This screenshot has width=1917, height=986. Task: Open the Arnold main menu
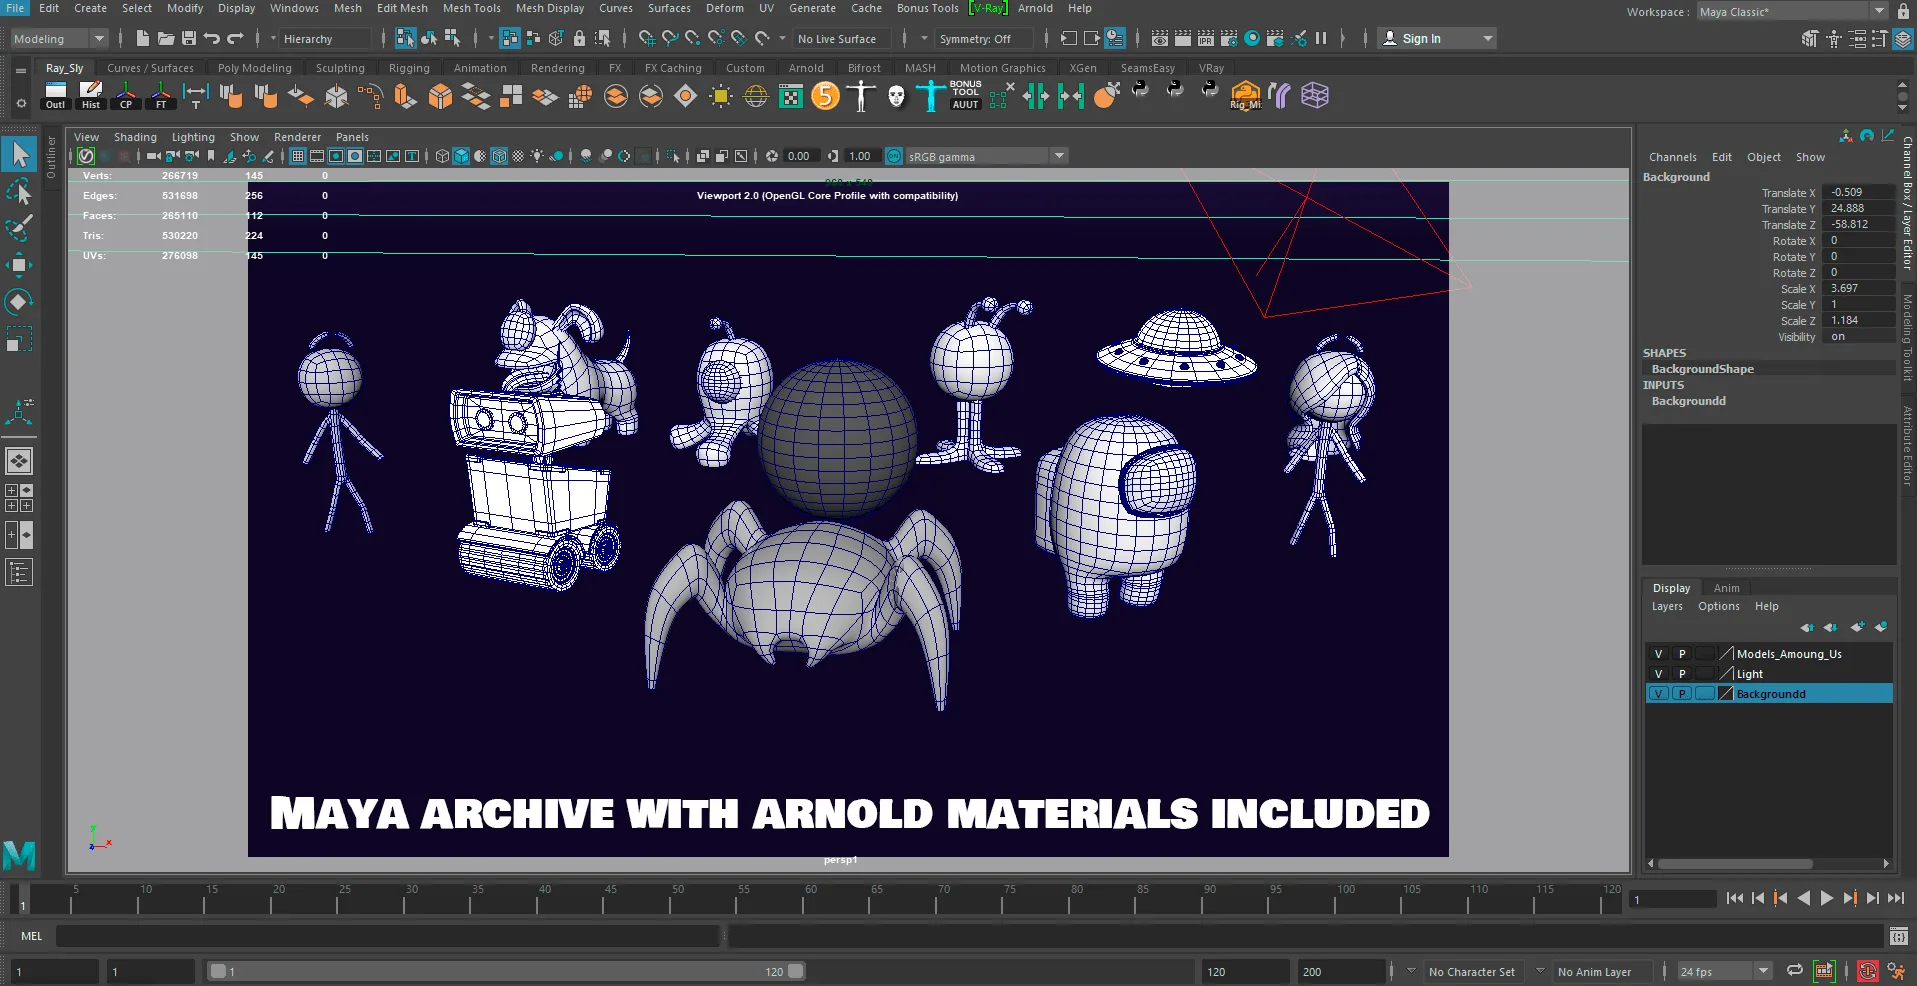tap(1035, 8)
